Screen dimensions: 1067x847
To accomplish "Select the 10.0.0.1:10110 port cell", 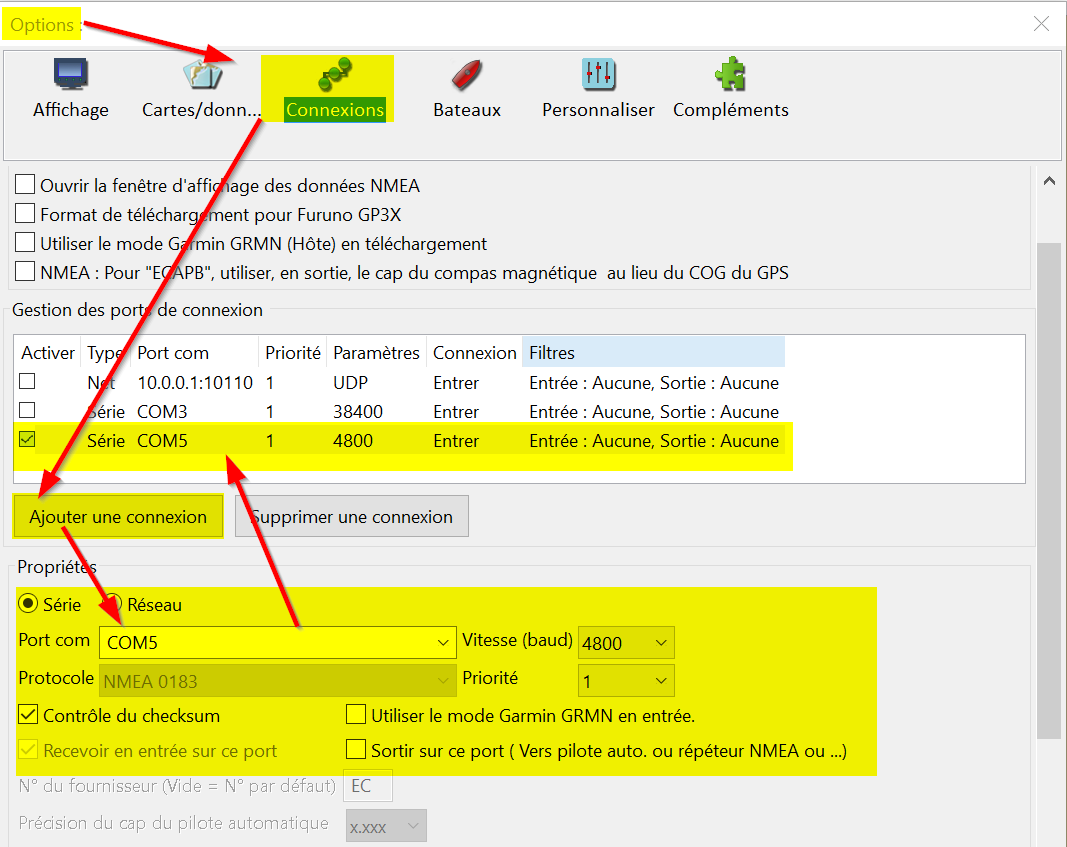I will pos(195,383).
